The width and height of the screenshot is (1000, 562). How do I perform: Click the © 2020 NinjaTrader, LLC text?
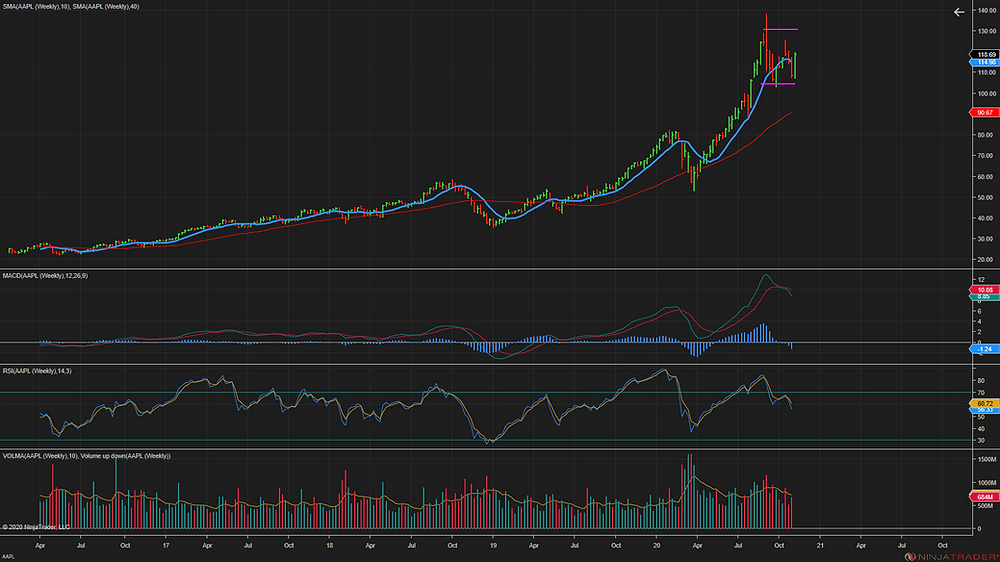click(x=36, y=527)
